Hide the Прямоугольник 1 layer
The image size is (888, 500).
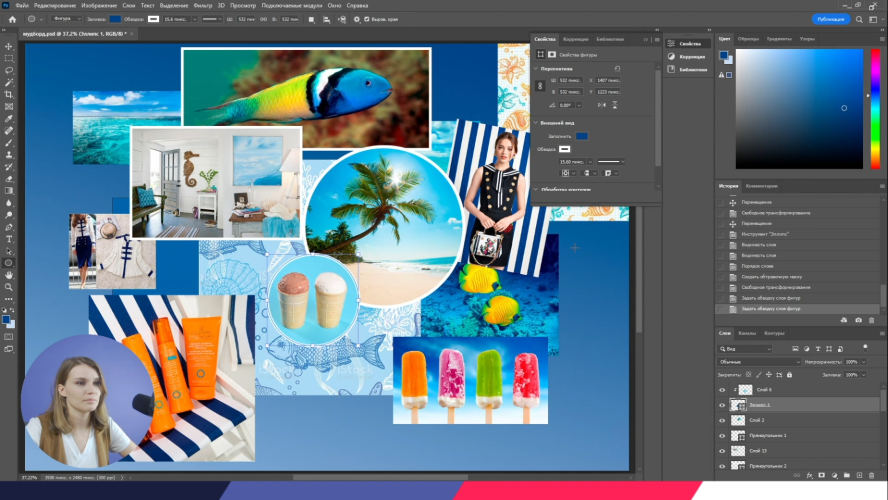[722, 435]
